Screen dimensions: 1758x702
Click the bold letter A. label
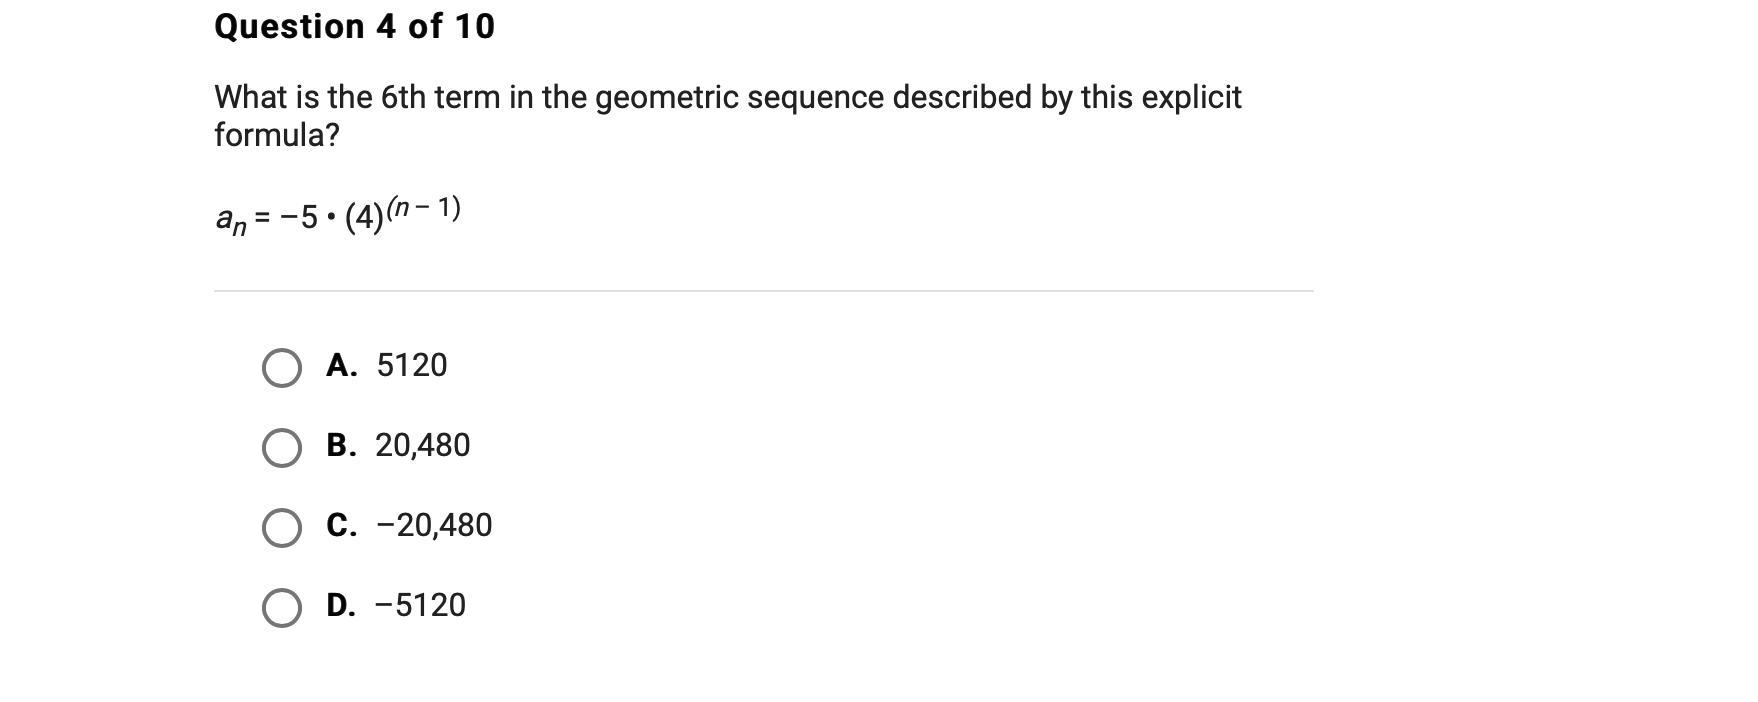click(x=341, y=366)
